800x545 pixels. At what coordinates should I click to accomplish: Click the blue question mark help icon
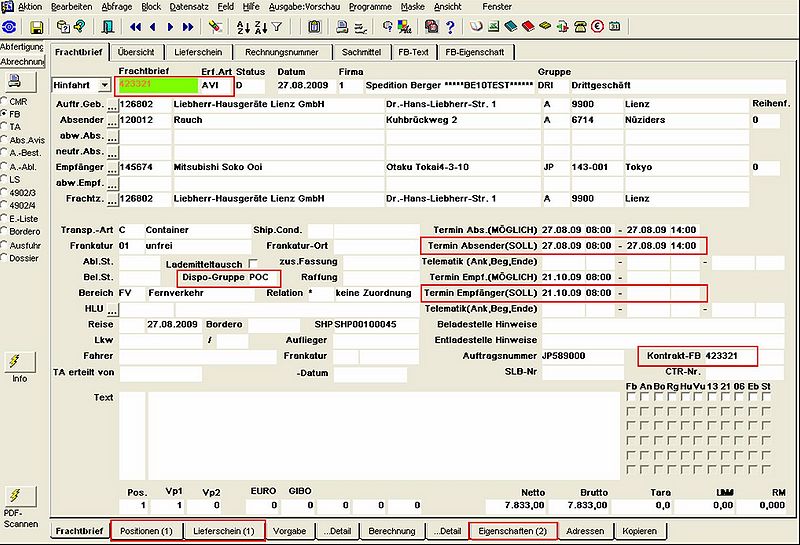pos(450,27)
